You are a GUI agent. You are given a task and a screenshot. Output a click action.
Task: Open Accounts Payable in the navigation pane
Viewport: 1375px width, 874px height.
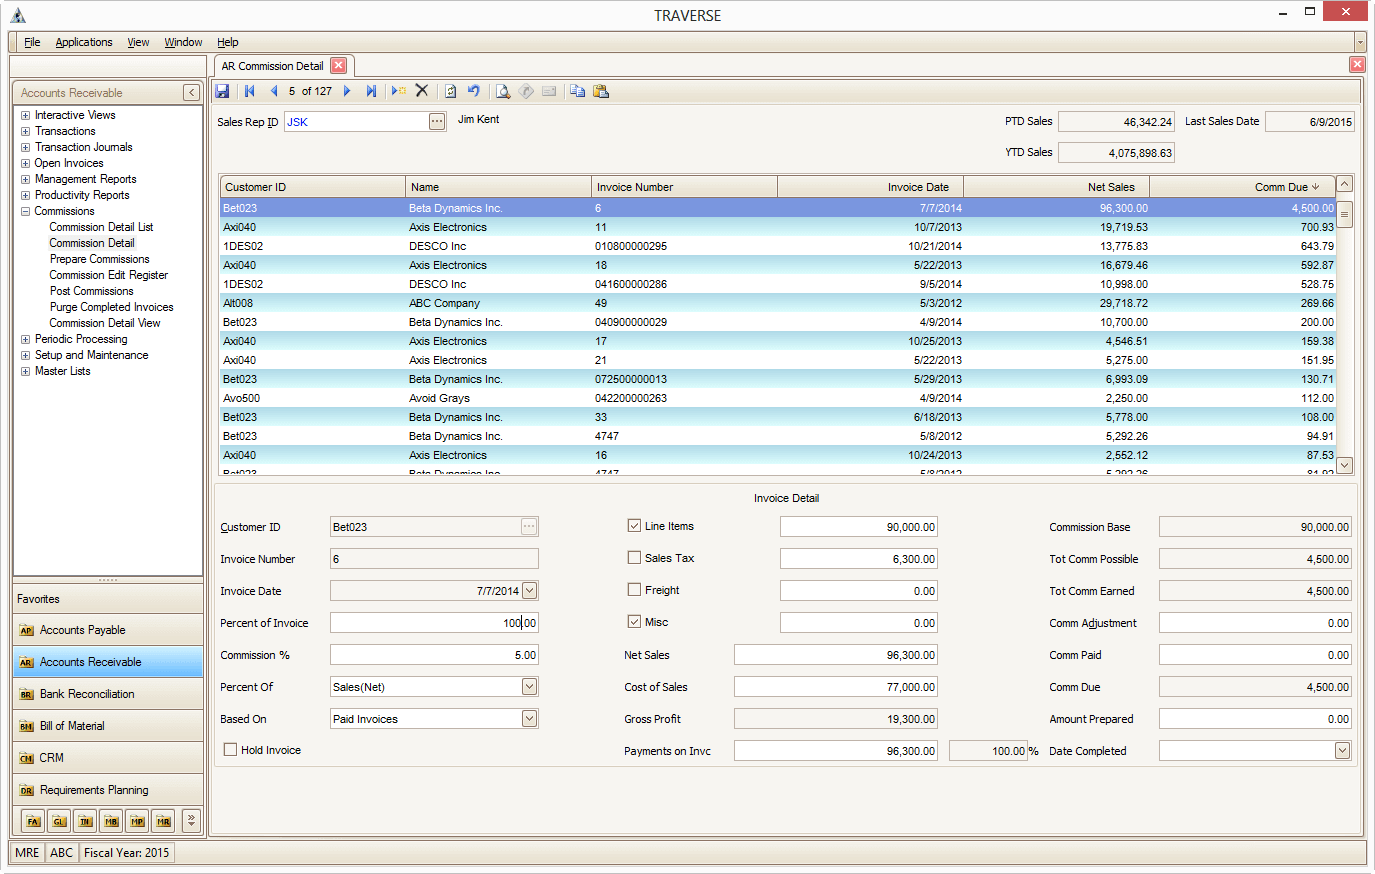82,630
